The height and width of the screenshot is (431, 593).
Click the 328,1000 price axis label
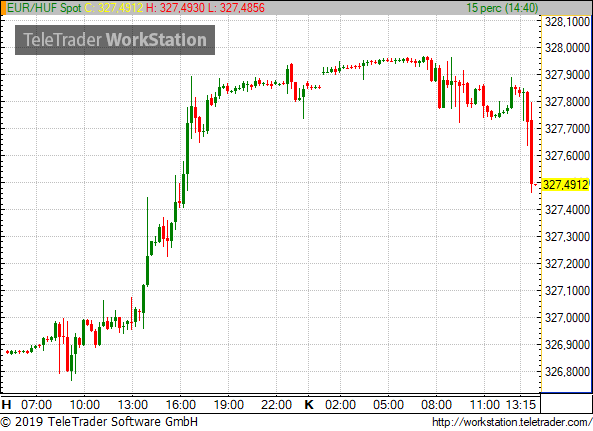point(567,22)
